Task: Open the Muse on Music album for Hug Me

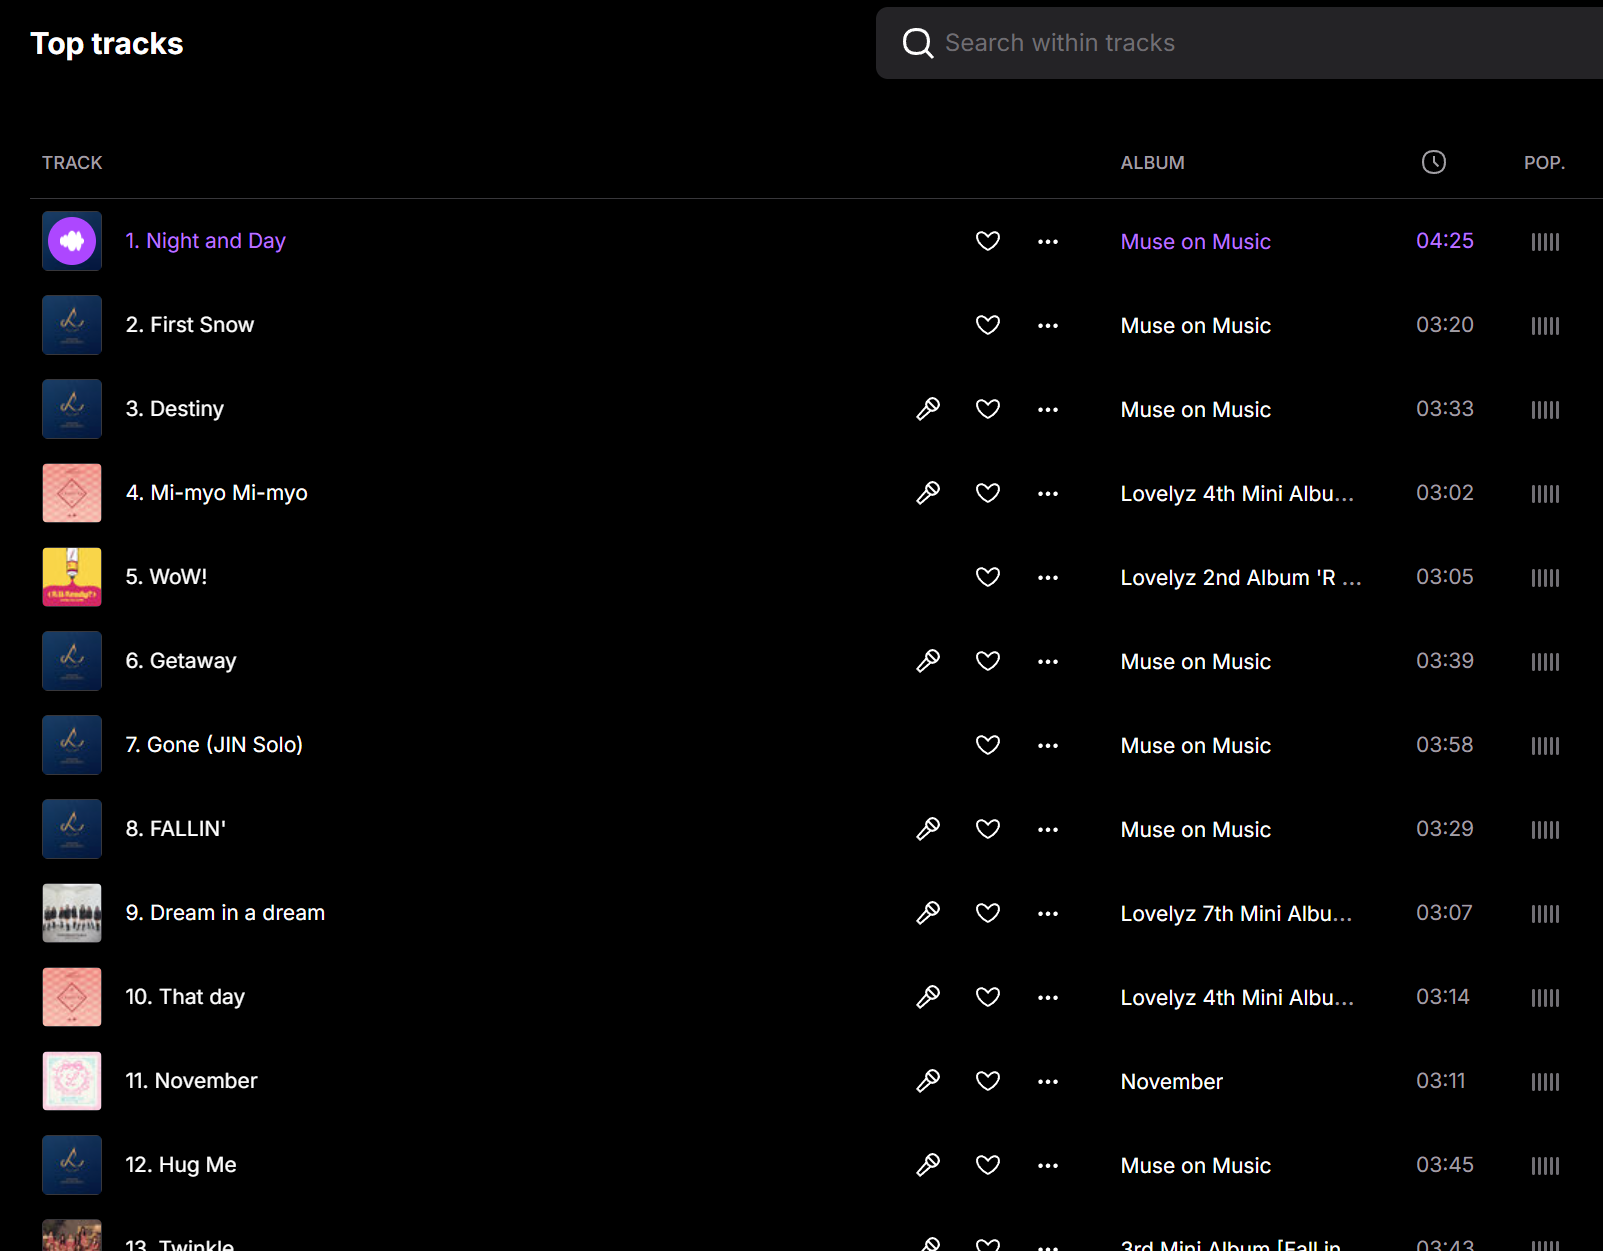Action: [x=1196, y=1166]
